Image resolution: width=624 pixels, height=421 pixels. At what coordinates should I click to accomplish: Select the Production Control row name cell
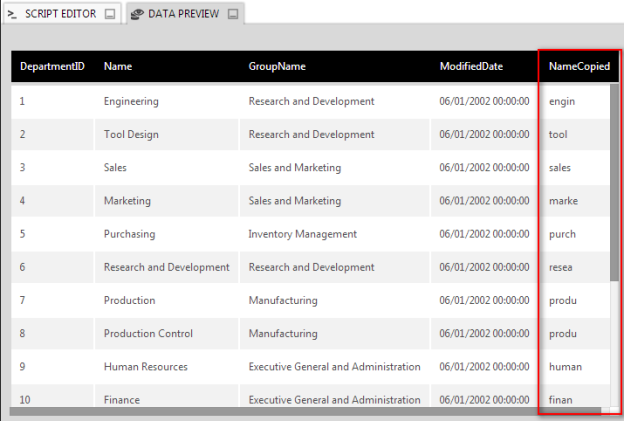148,333
